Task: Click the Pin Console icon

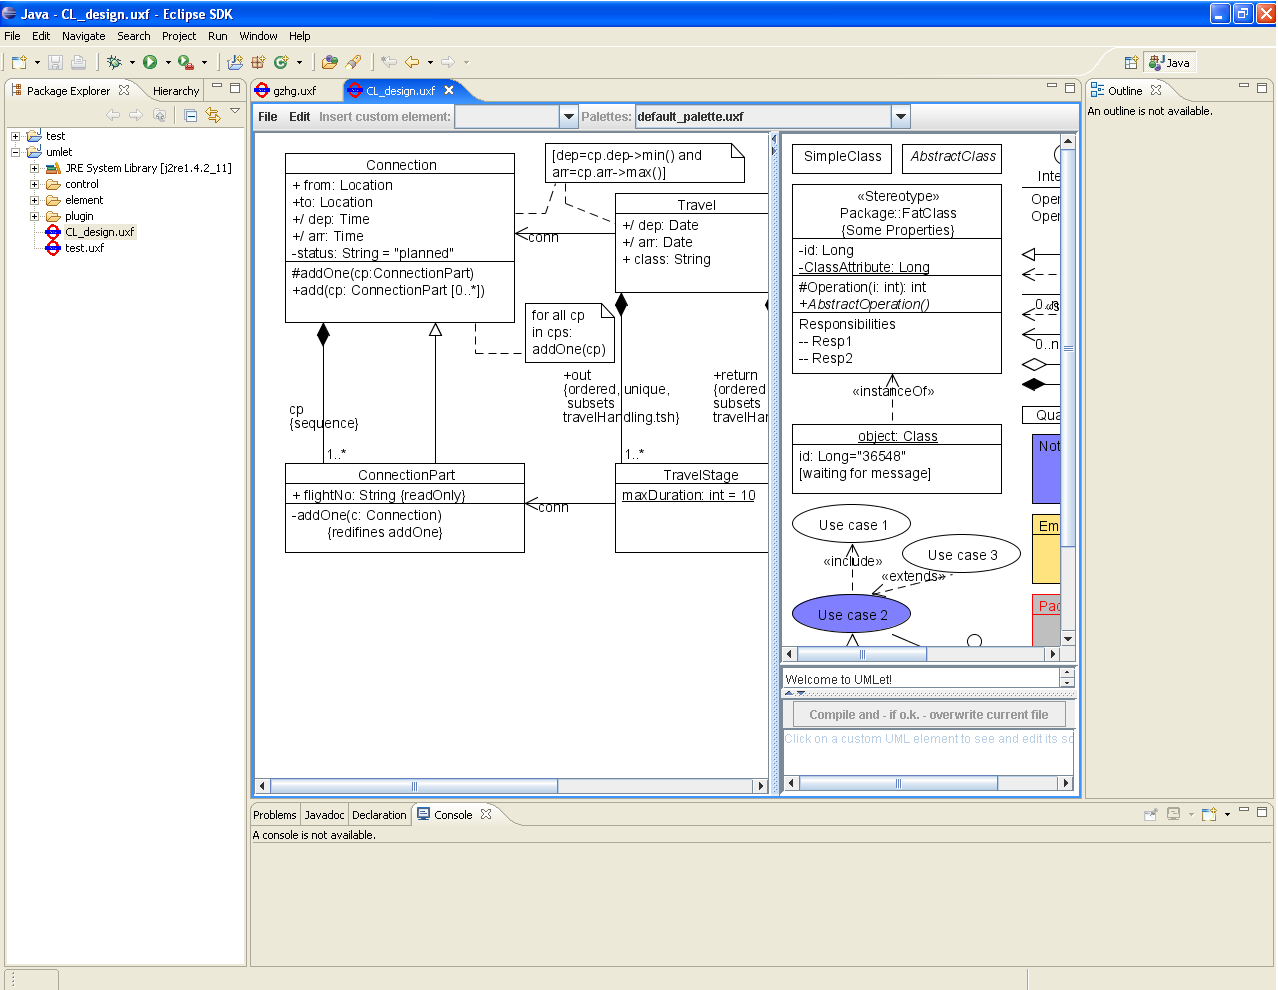Action: pyautogui.click(x=1150, y=814)
